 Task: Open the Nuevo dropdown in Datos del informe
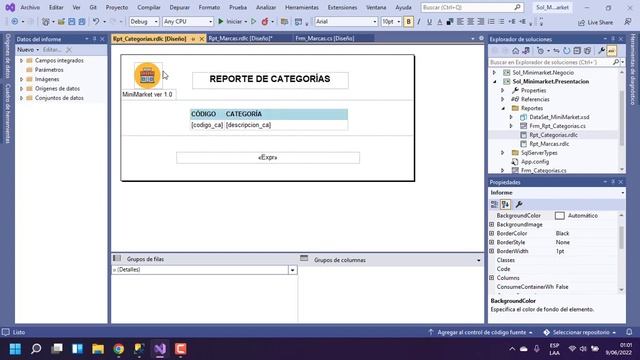point(28,49)
